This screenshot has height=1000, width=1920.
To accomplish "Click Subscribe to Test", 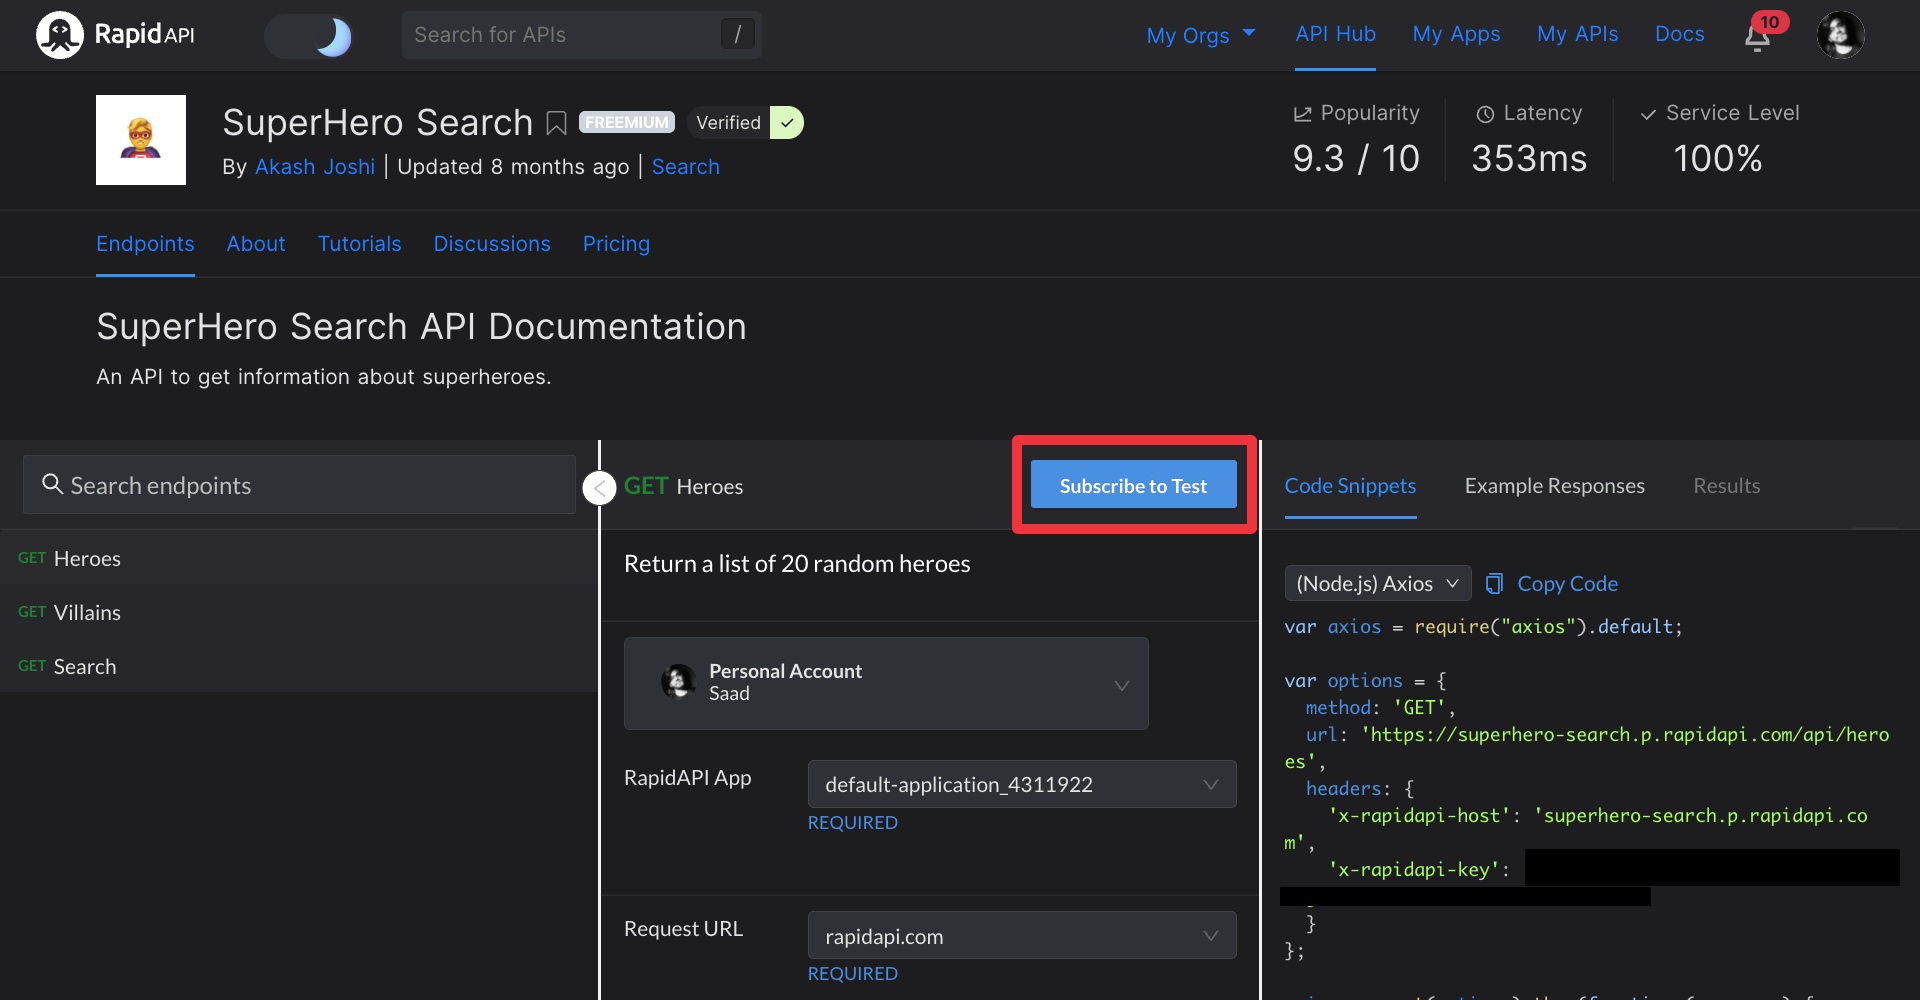I will [1133, 485].
